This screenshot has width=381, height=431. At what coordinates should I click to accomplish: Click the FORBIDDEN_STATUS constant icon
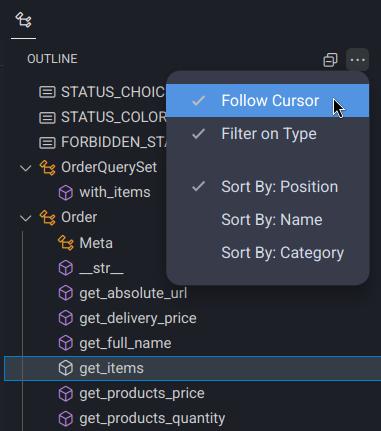[47, 142]
